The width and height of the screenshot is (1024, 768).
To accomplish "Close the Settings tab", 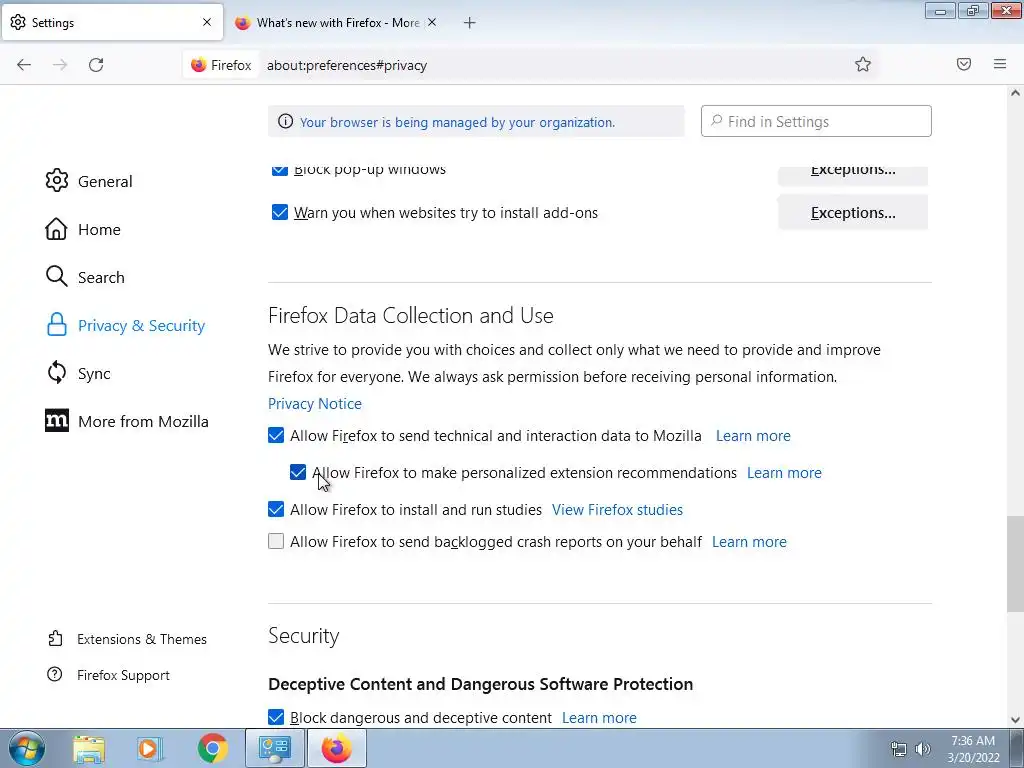I will tap(207, 22).
